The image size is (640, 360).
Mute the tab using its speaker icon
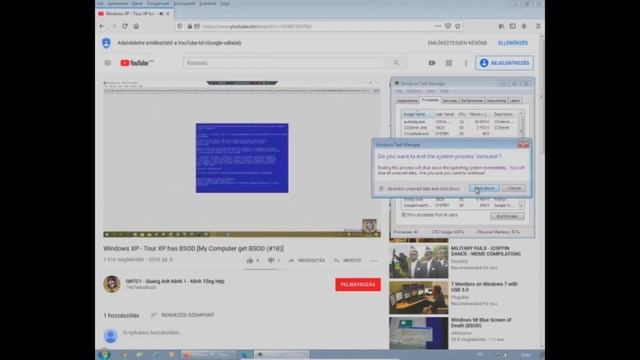pyautogui.click(x=161, y=13)
